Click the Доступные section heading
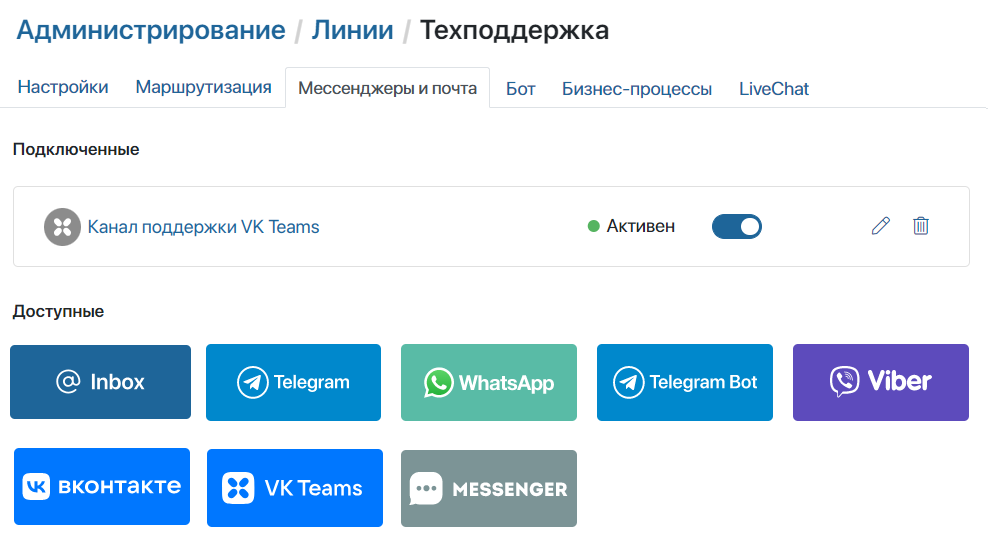Screen dimensions: 988x546 pos(58,311)
